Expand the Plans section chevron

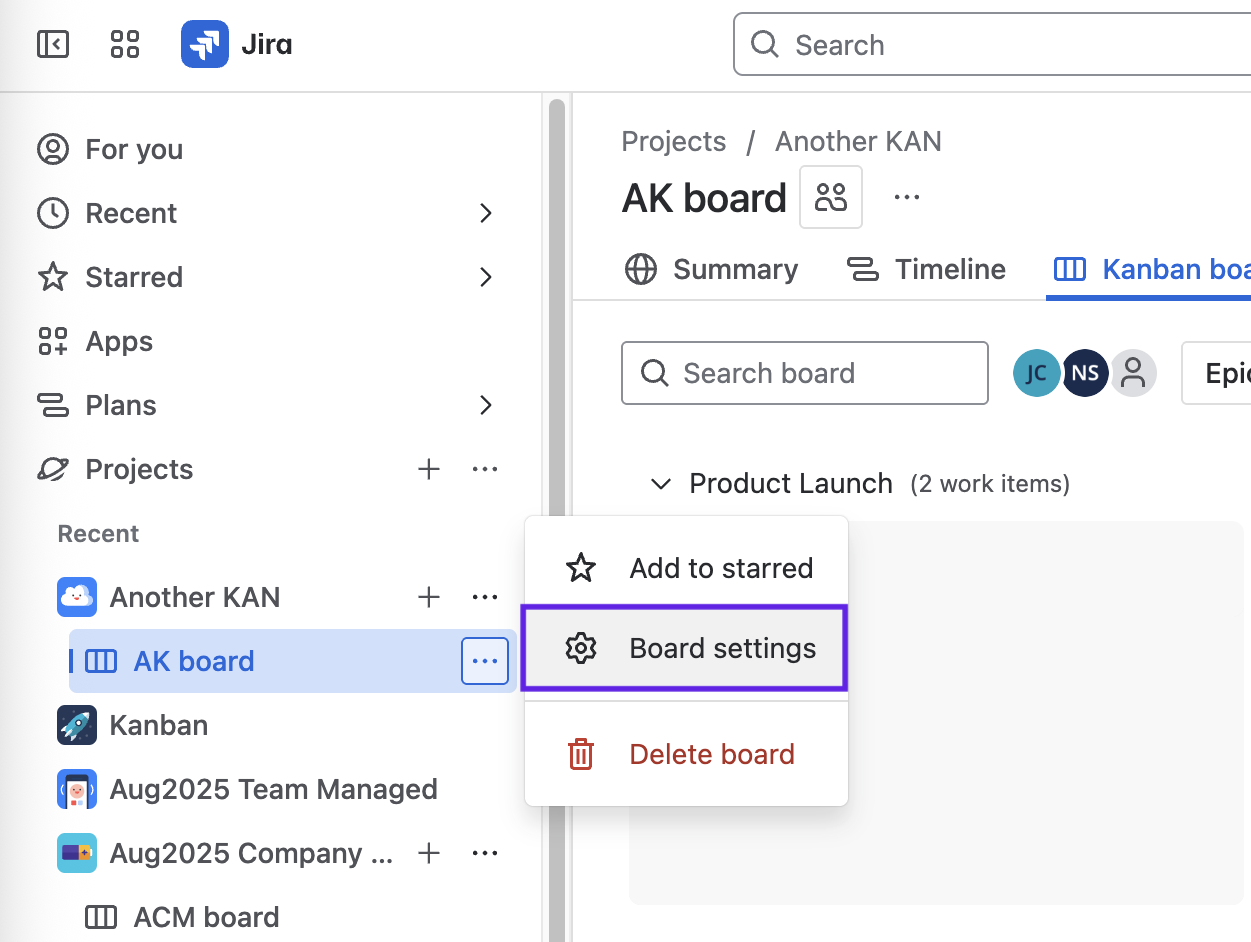pyautogui.click(x=486, y=405)
